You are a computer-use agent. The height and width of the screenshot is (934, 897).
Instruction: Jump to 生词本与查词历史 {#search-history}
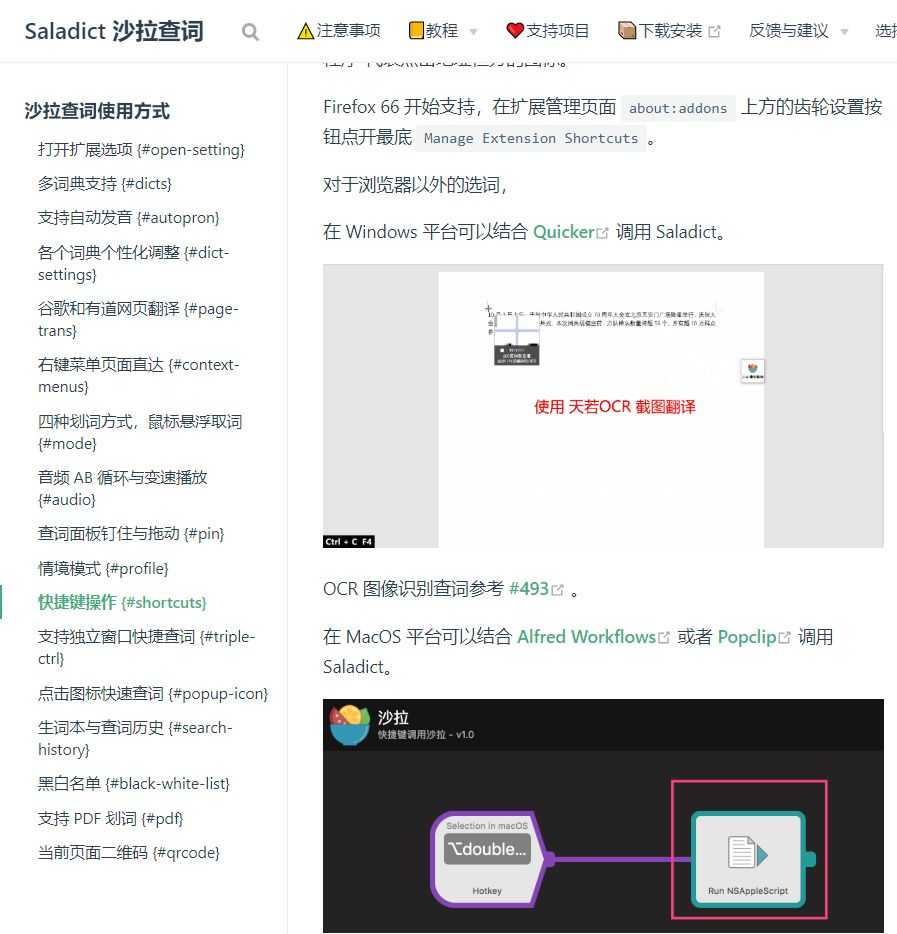[135, 738]
